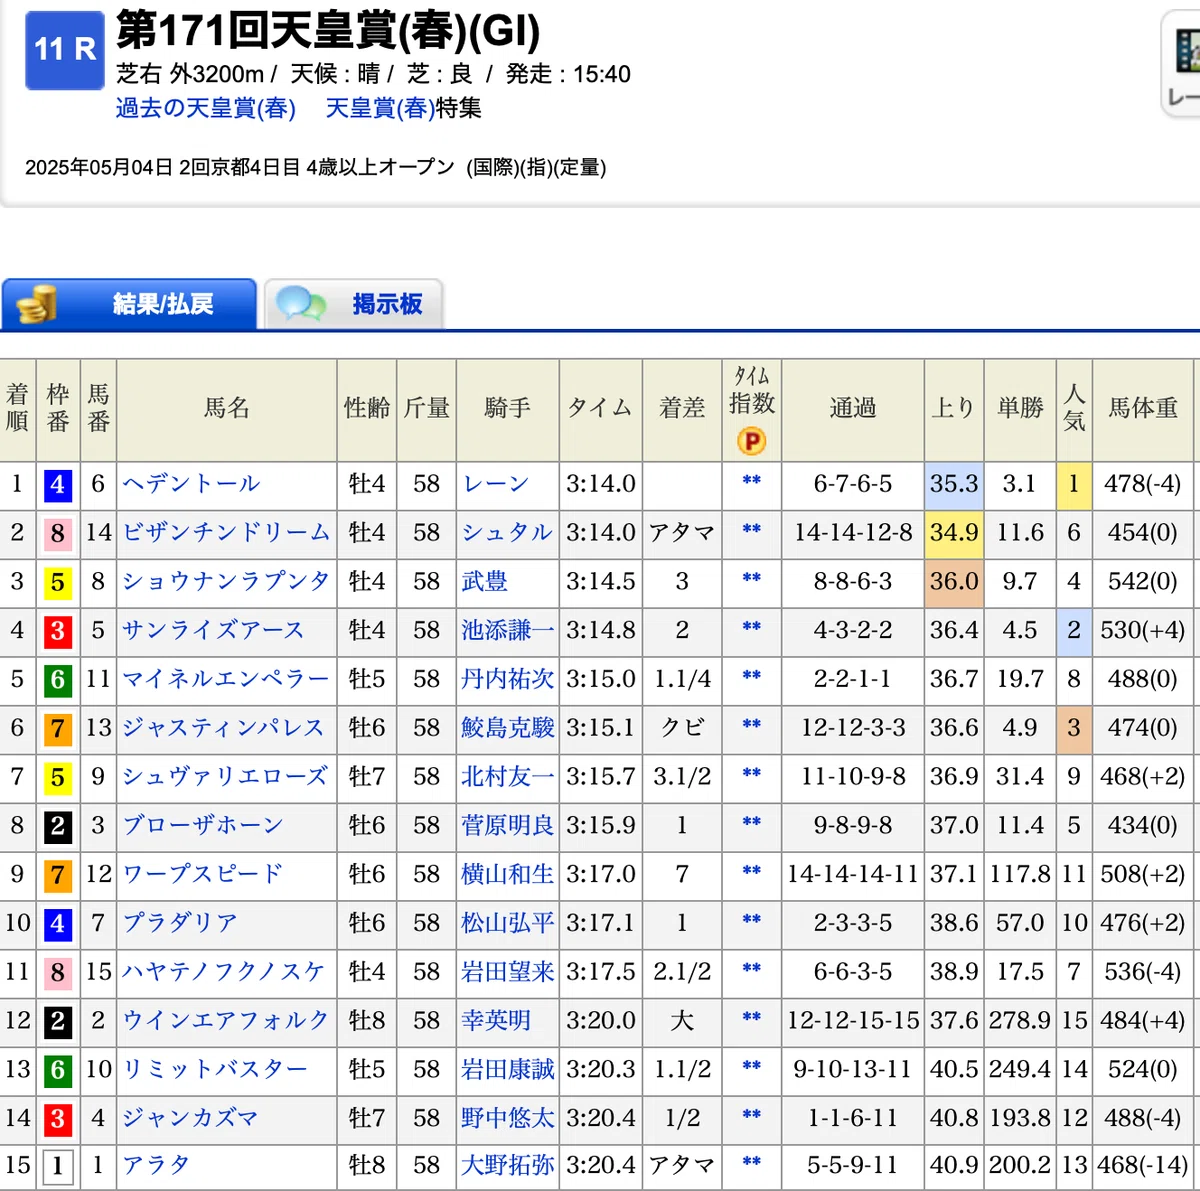Open jockey 横山和生 profile
Viewport: 1200px width, 1191px height.
click(x=508, y=874)
